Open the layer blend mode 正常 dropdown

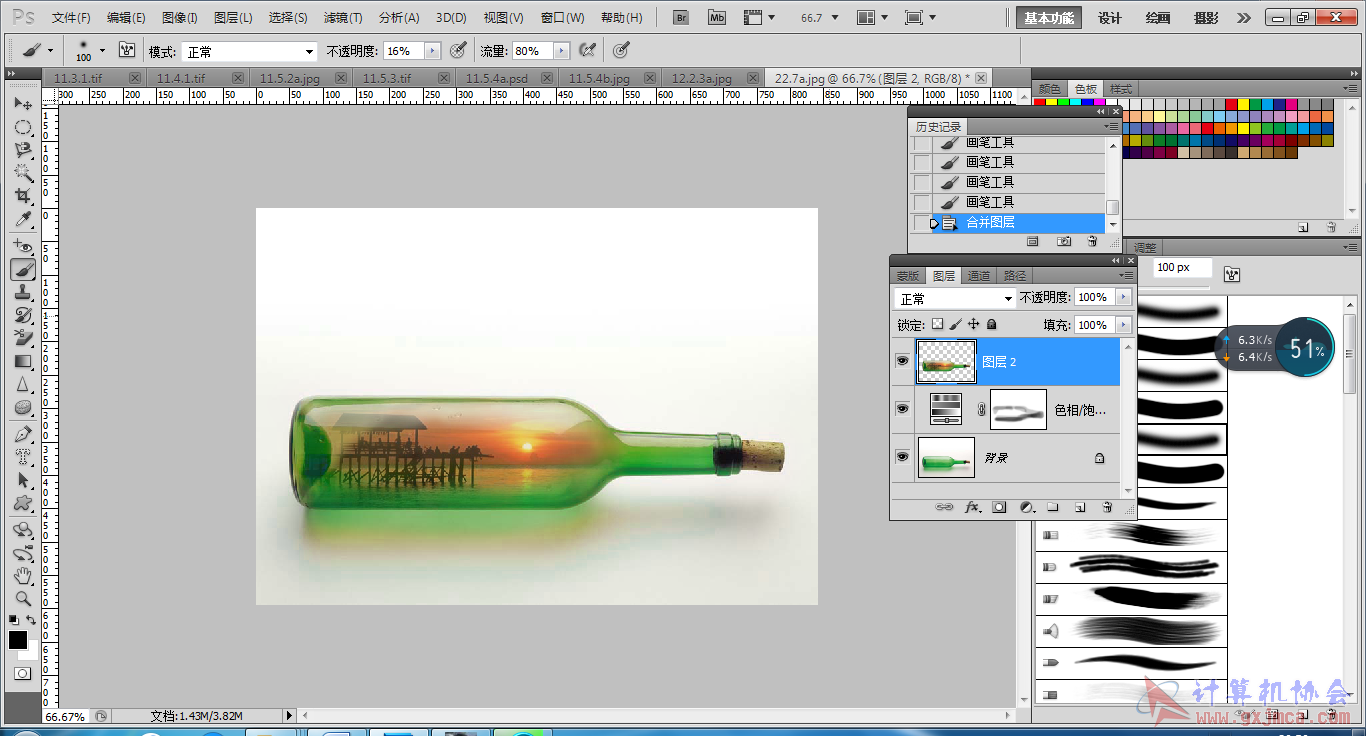tap(955, 299)
